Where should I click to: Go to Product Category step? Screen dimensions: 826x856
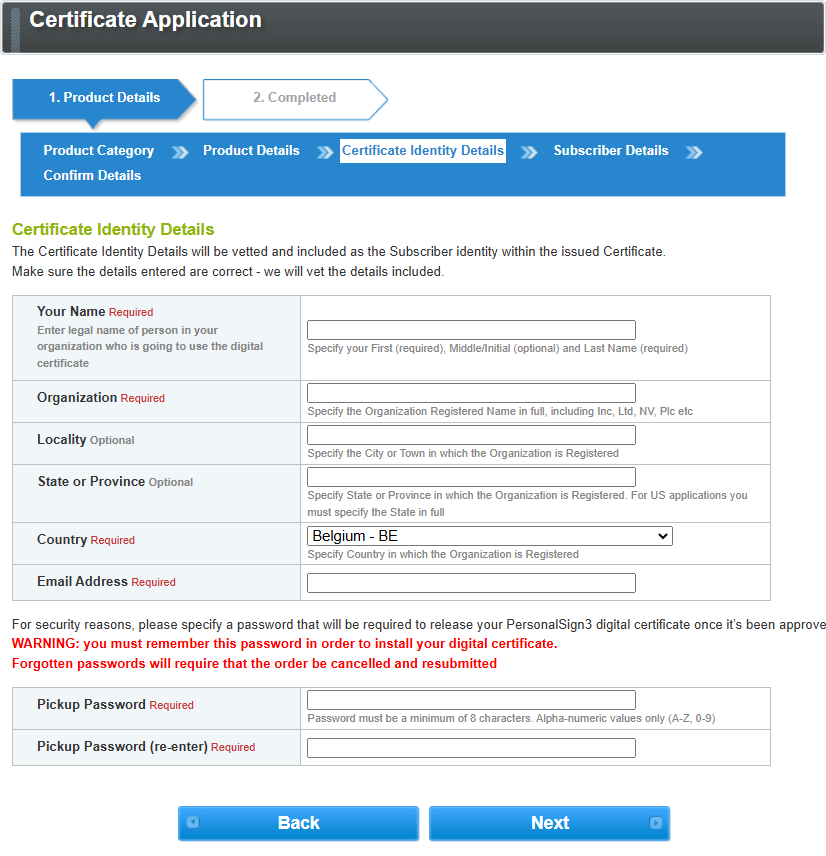pos(98,151)
